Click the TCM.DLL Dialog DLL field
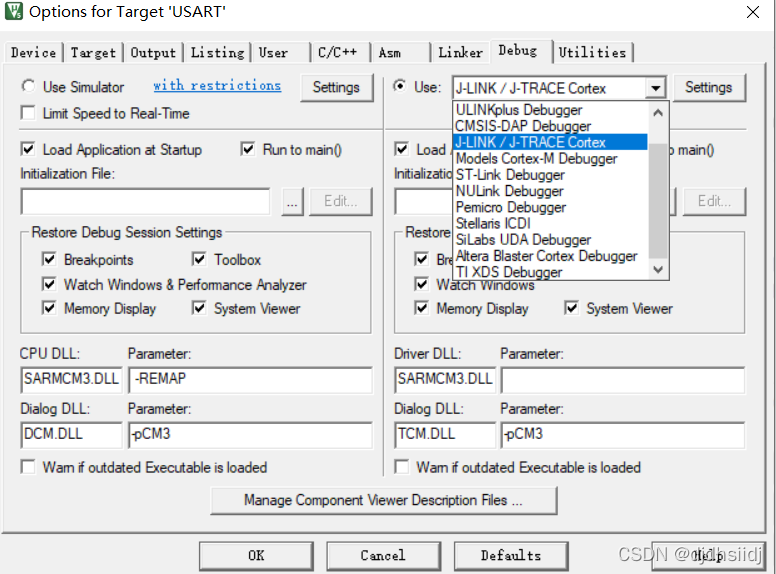This screenshot has height=574, width=776. 445,435
